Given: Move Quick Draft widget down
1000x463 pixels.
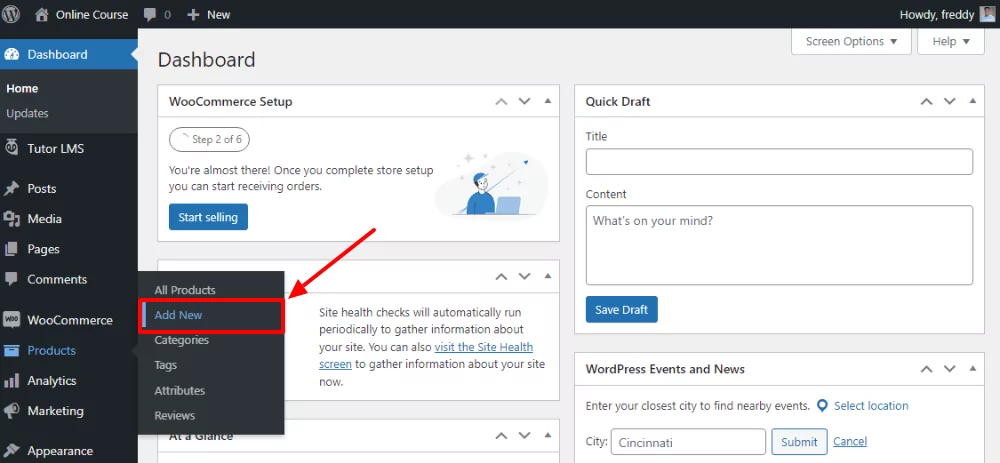Looking at the screenshot, I should (950, 101).
